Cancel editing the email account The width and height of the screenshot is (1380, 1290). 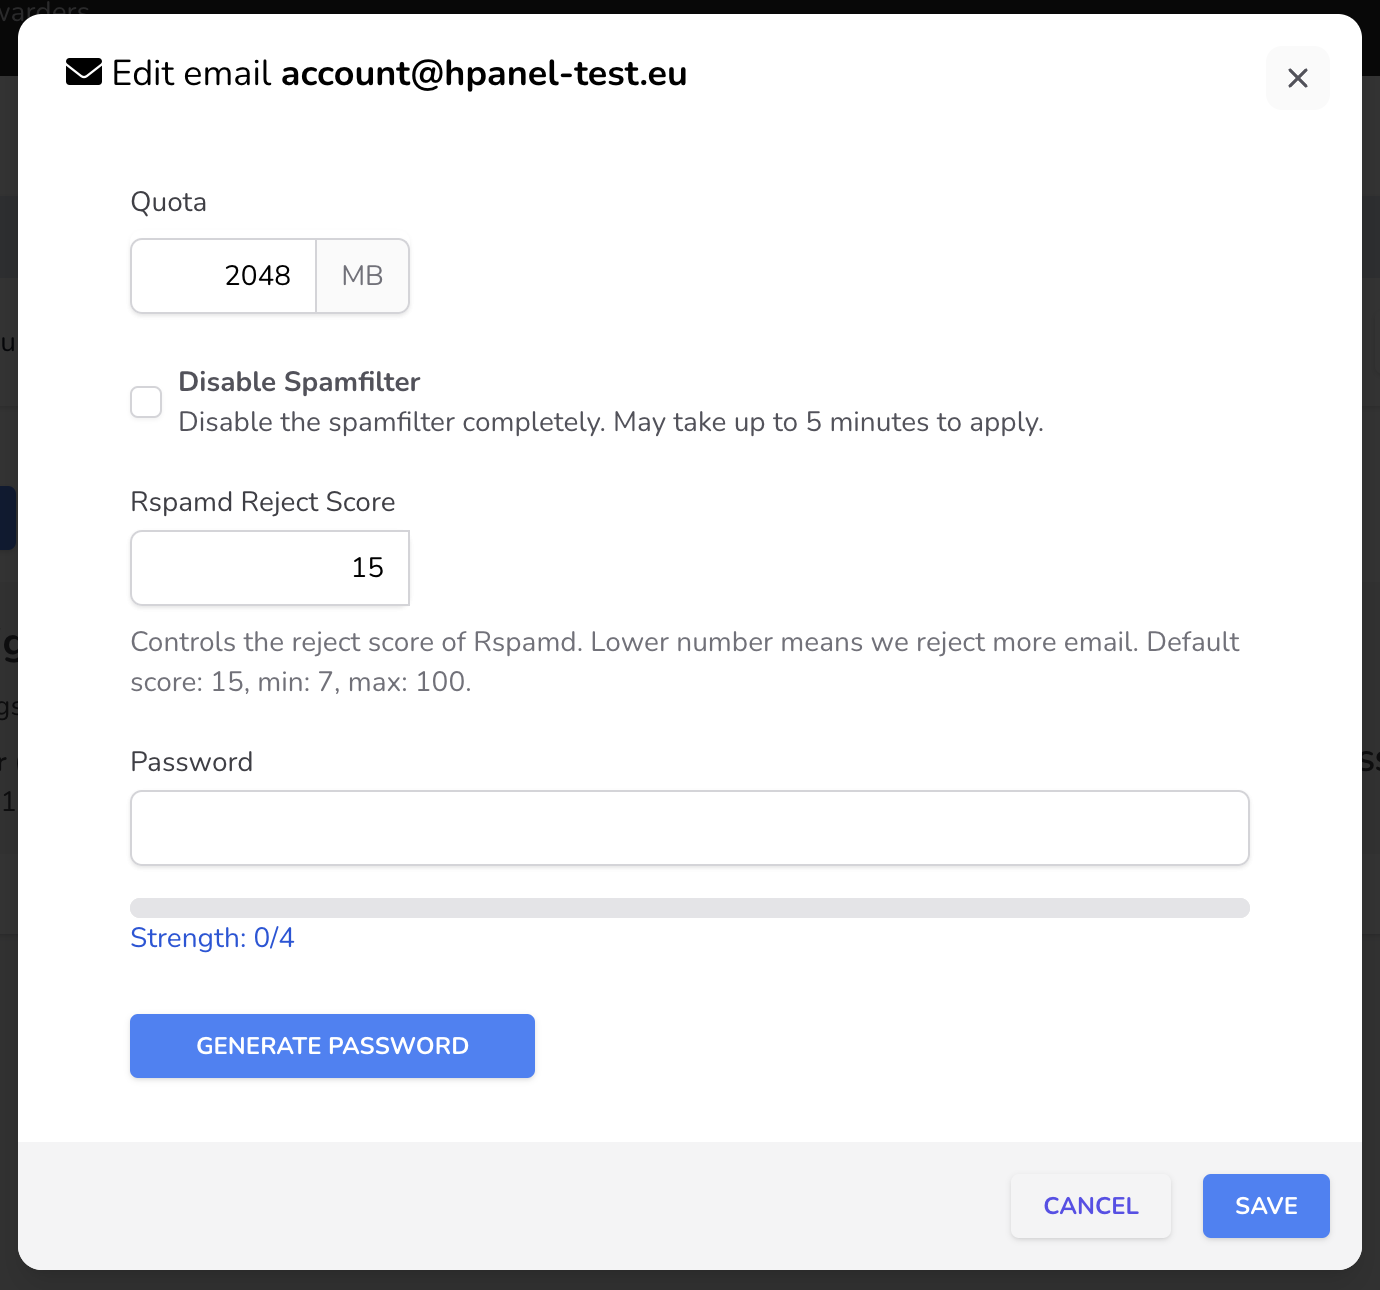1091,1206
